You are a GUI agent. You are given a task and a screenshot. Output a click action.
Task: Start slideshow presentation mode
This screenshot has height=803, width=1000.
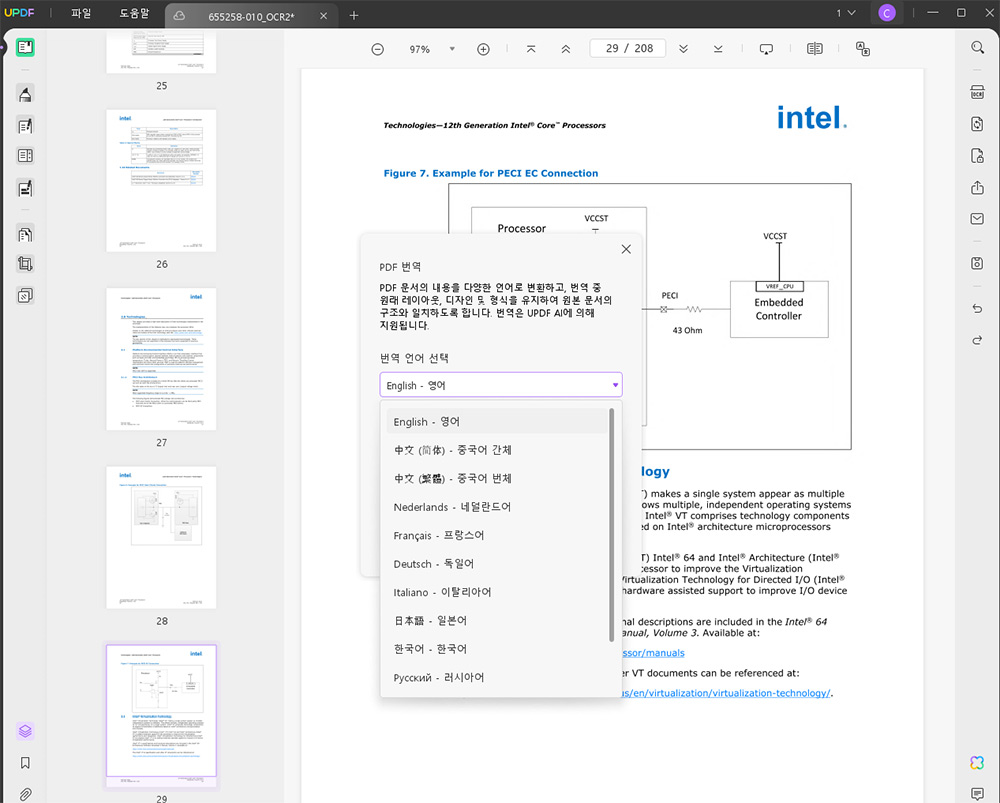coord(767,49)
